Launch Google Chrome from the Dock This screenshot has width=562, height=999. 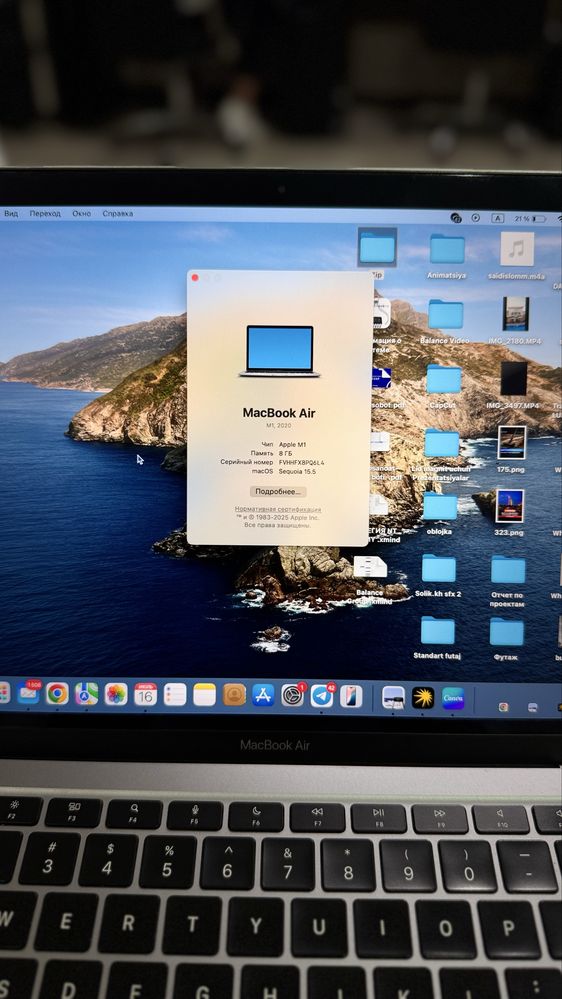57,694
